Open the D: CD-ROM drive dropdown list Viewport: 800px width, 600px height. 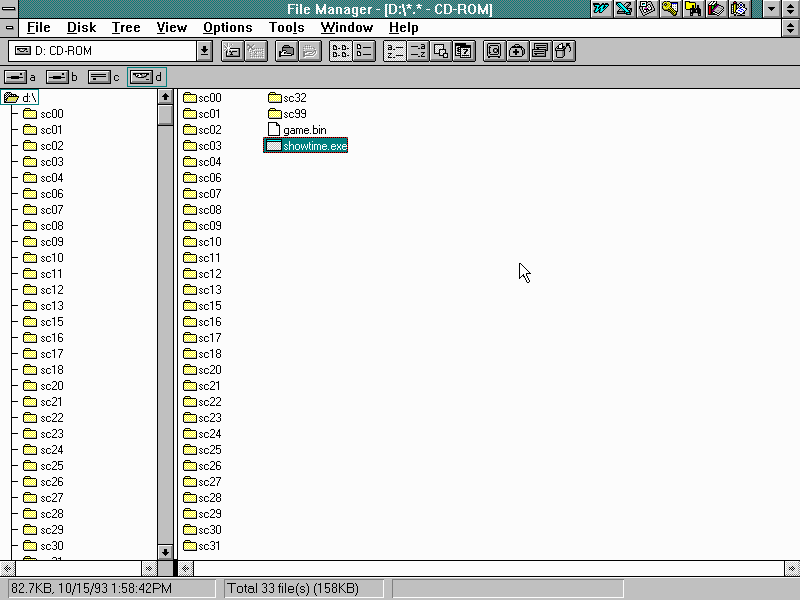coord(204,51)
